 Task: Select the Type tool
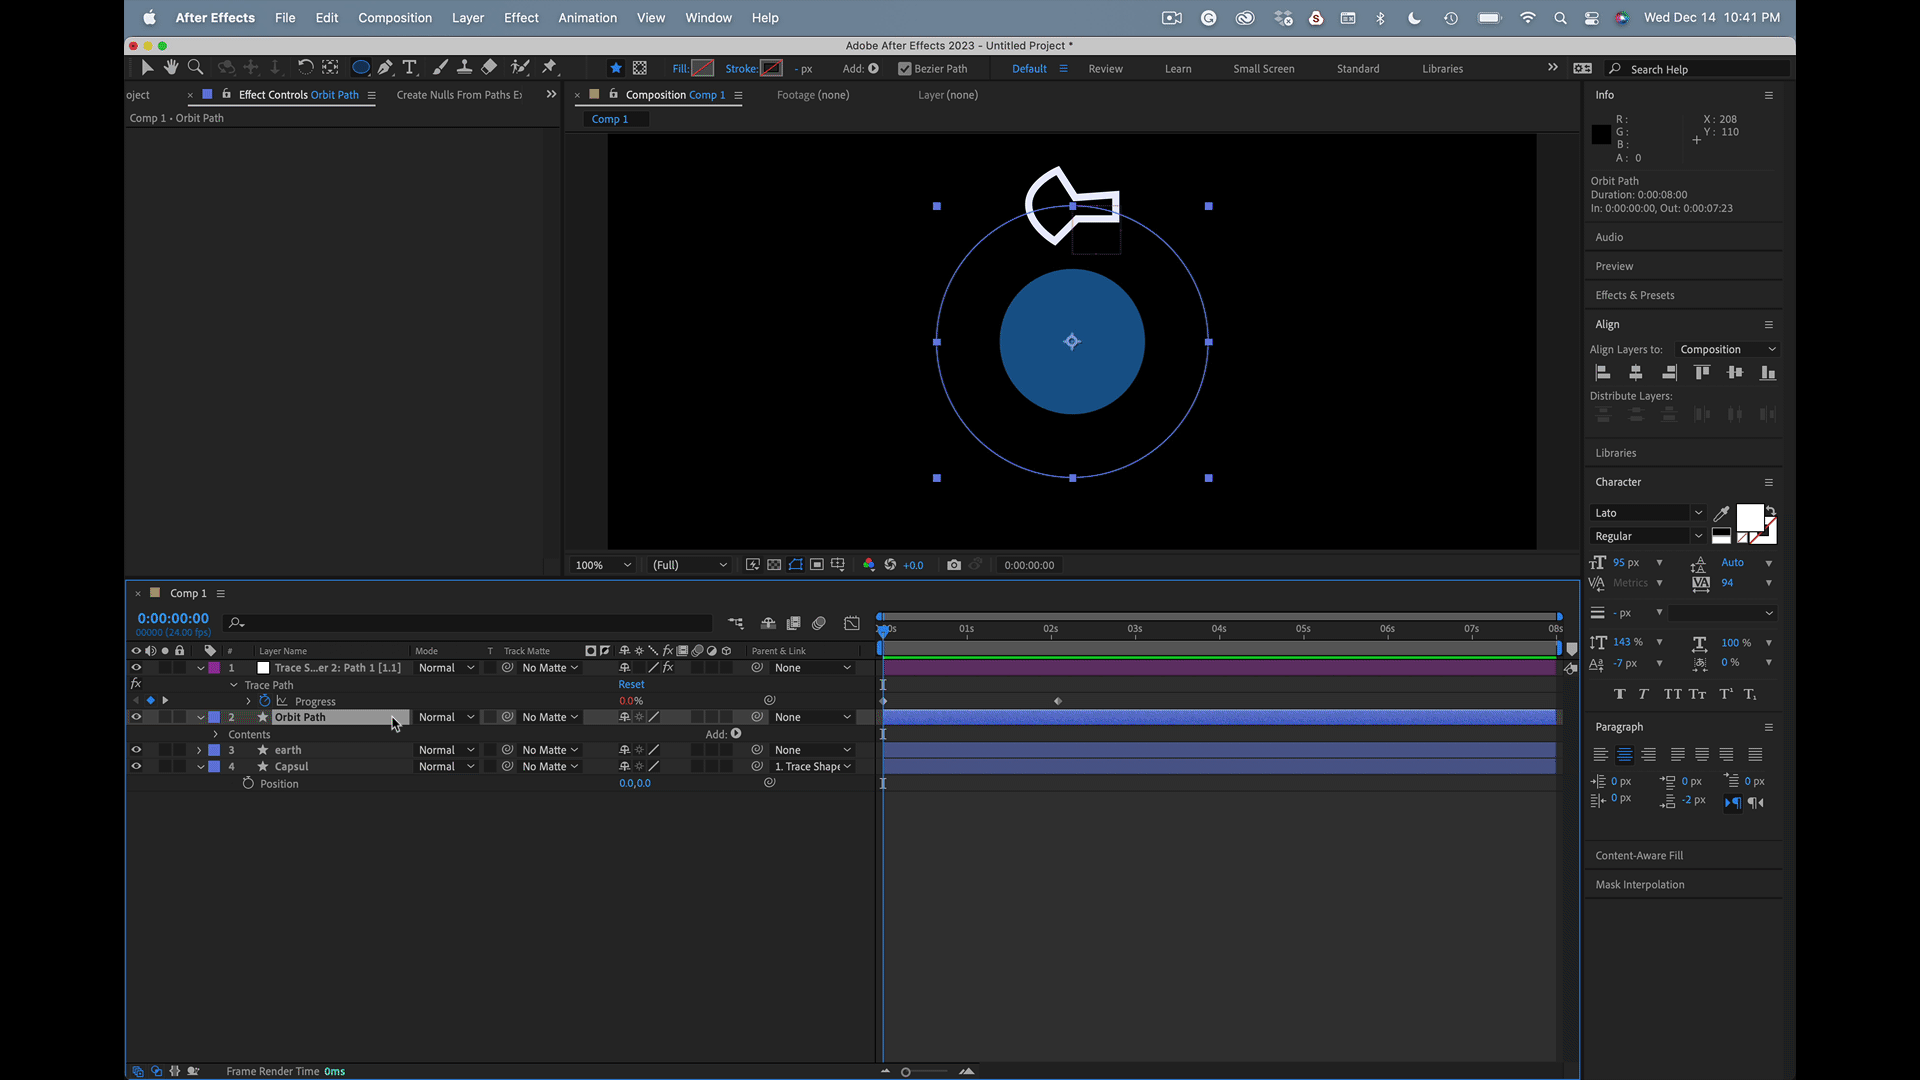(x=410, y=68)
